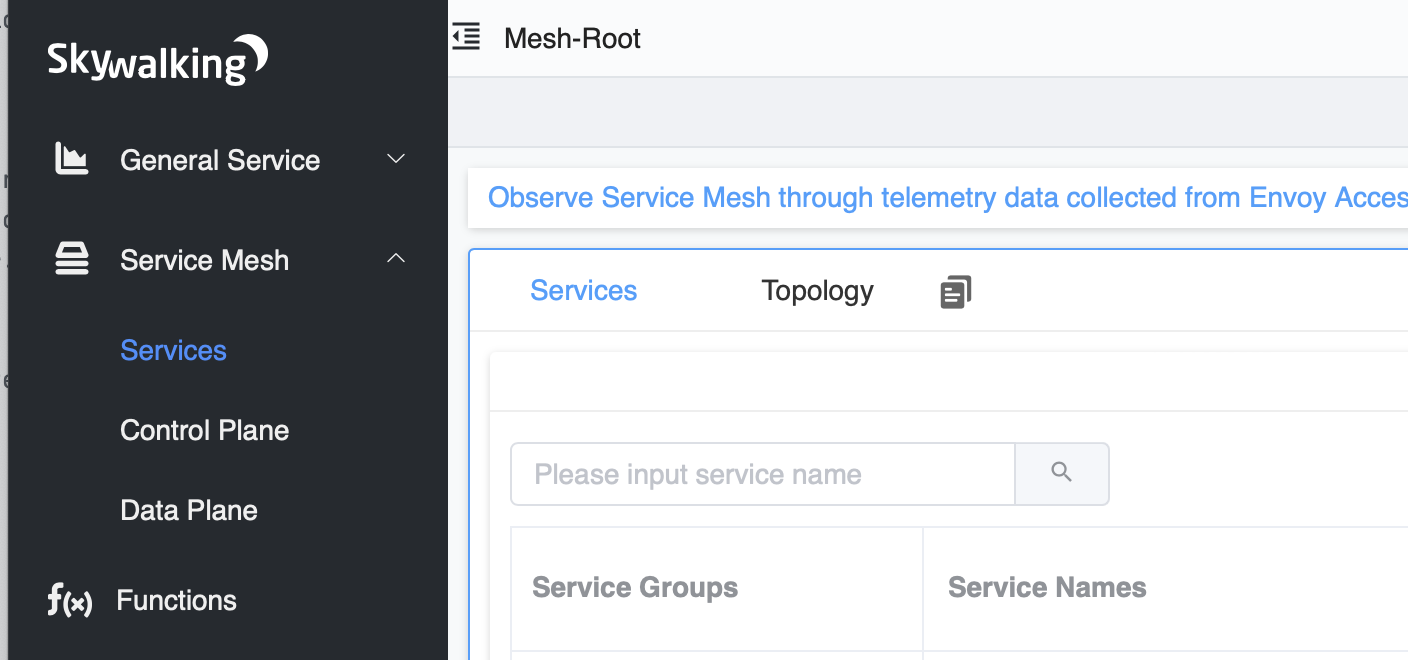
Task: Open Control Plane in the sidebar
Action: (x=204, y=430)
